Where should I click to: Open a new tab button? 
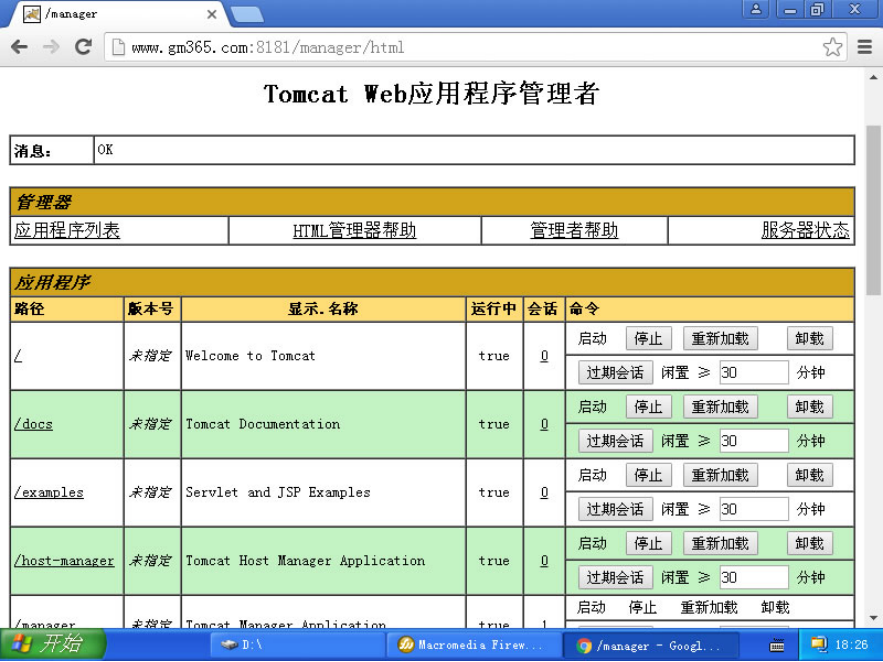click(x=247, y=15)
